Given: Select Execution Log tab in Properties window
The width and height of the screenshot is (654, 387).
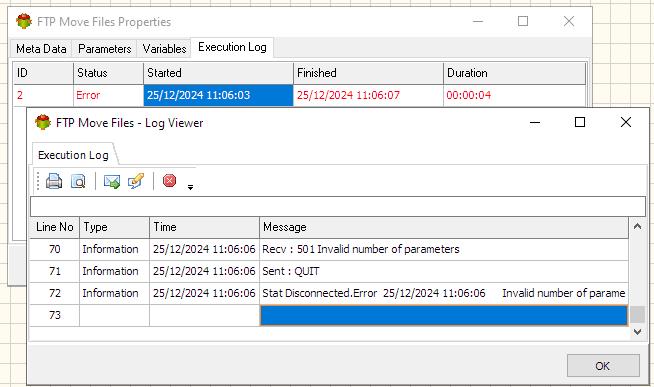Looking at the screenshot, I should [232, 47].
